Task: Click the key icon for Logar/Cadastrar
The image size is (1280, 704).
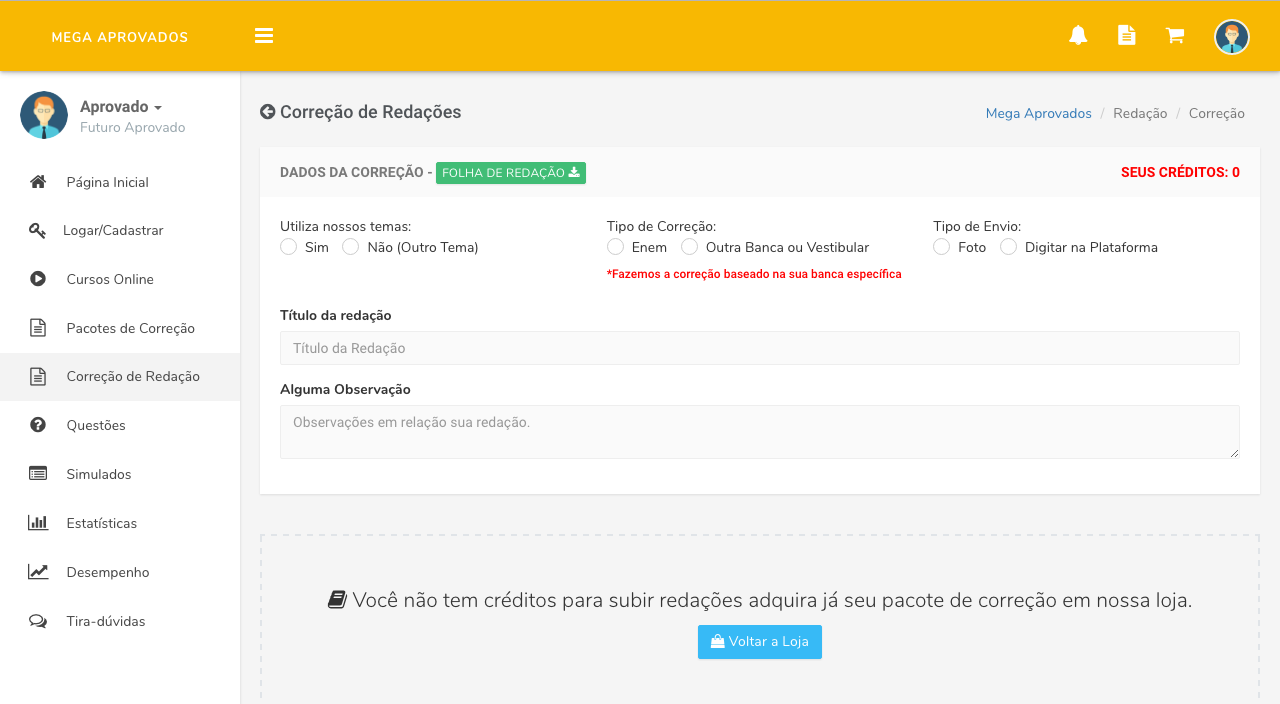Action: 38,231
